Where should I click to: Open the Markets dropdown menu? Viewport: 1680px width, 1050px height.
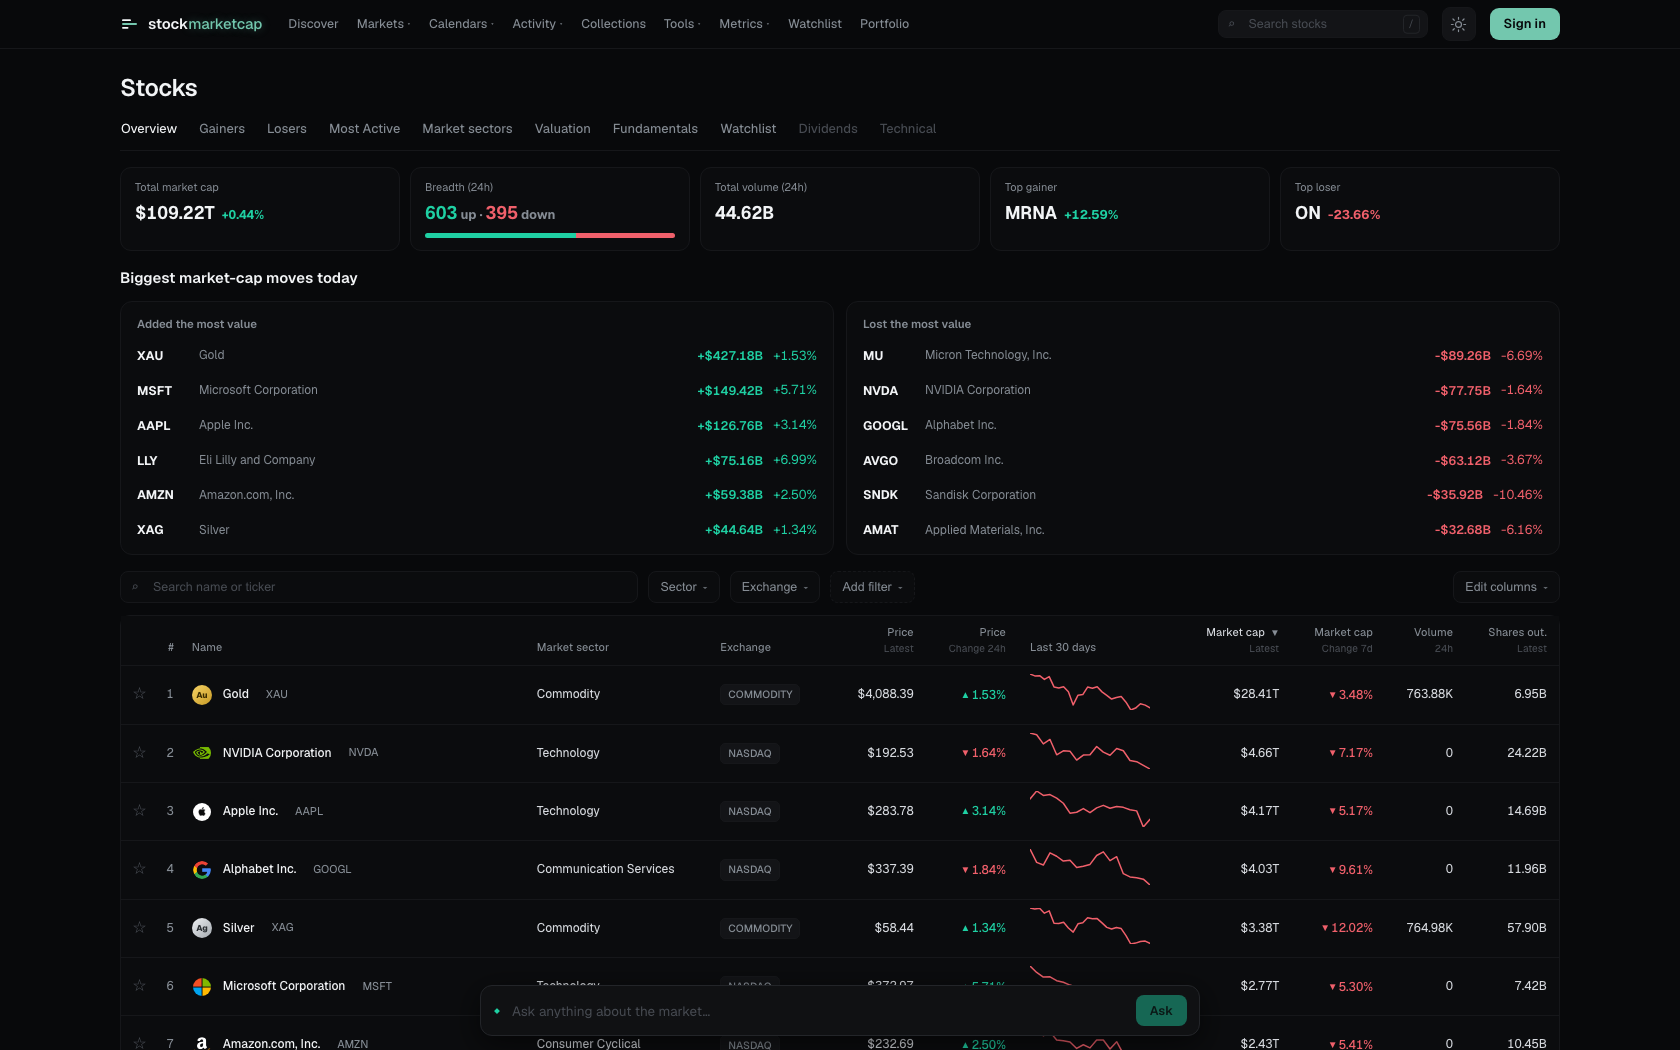[383, 24]
